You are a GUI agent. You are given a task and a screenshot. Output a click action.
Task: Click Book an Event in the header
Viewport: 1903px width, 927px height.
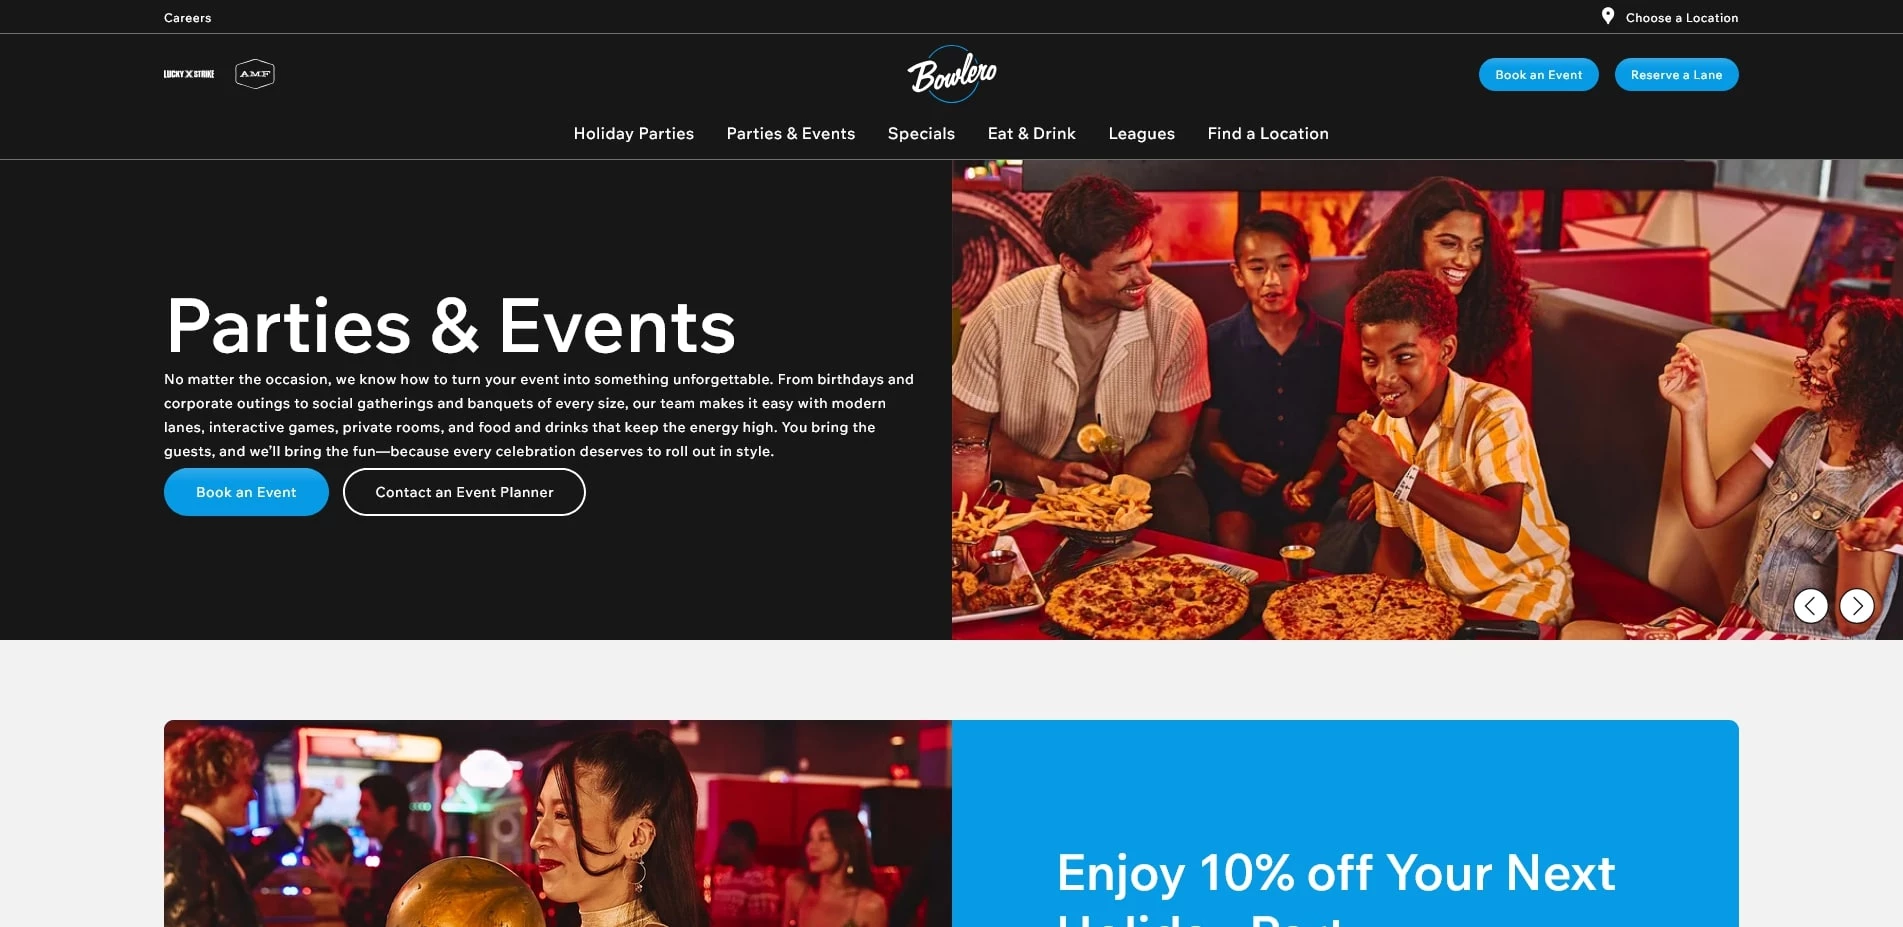click(x=1539, y=75)
